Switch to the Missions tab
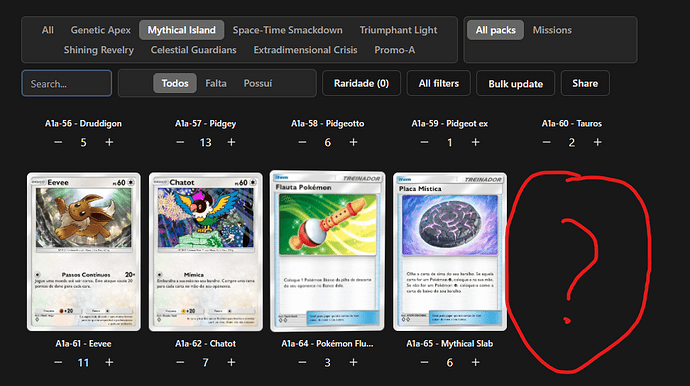The image size is (690, 386). (552, 30)
